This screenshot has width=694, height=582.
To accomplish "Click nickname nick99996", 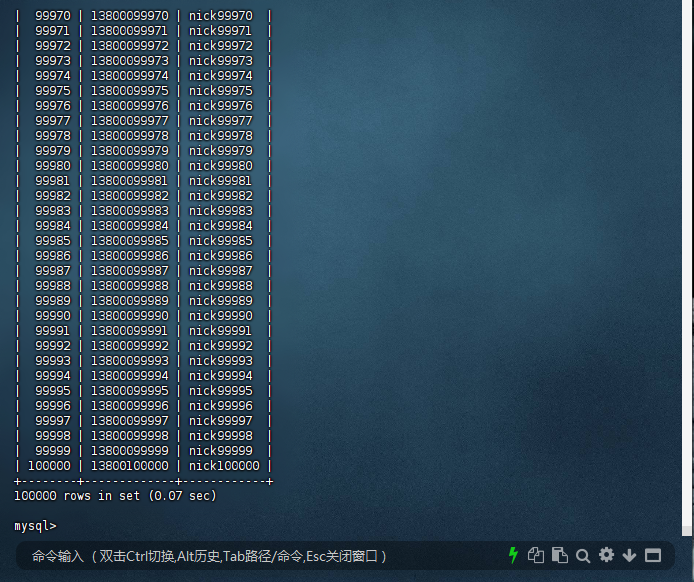I will 221,406.
